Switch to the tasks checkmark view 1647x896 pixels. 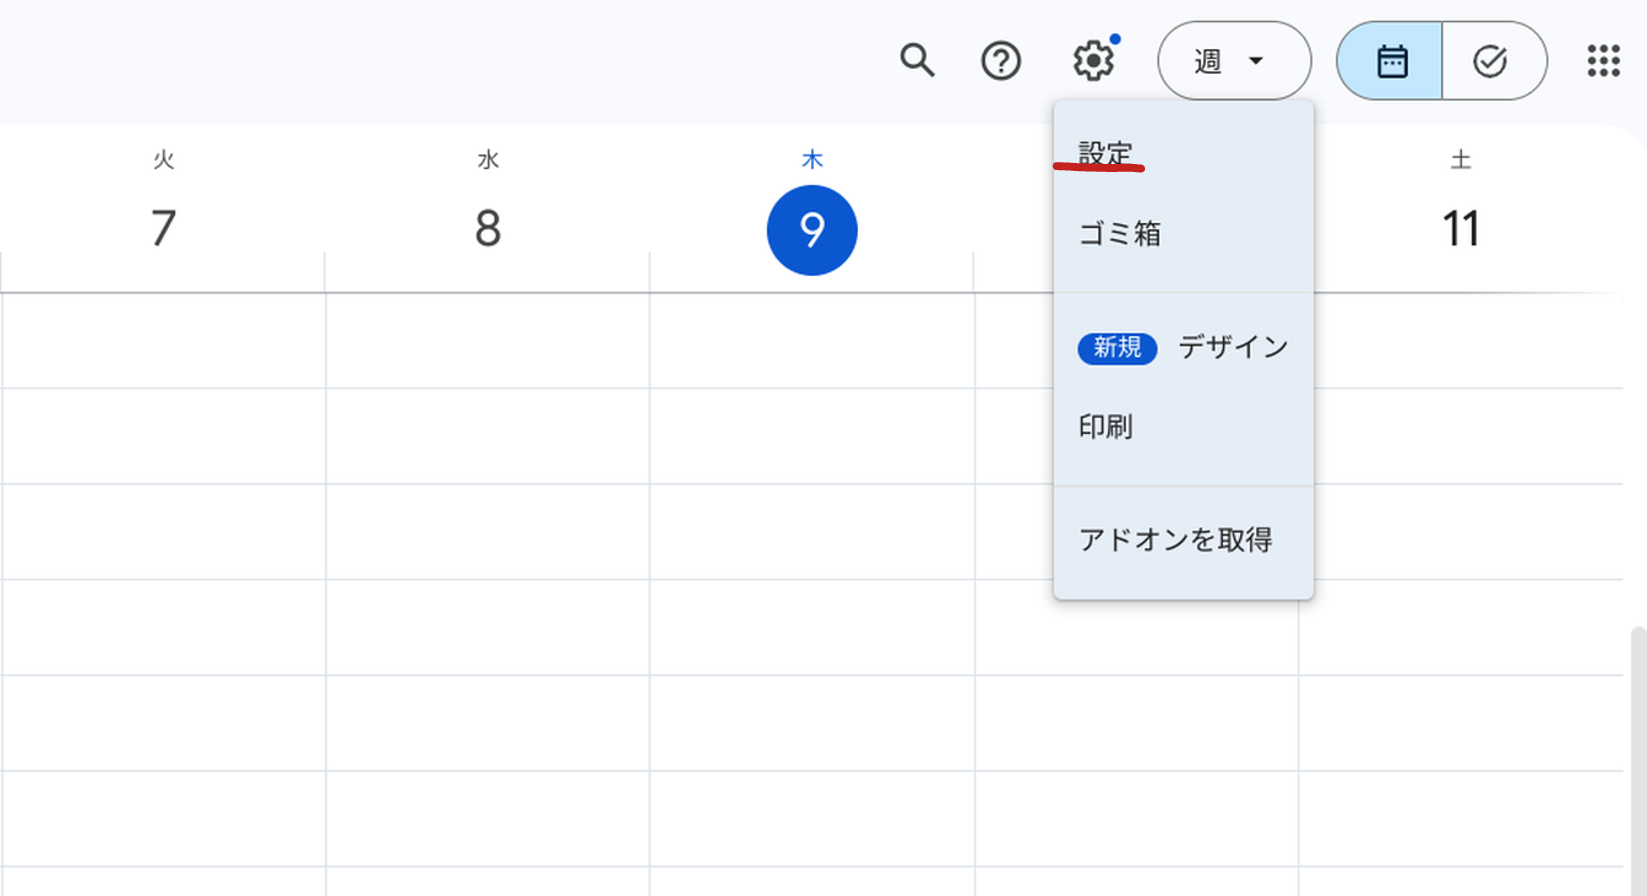[x=1490, y=61]
